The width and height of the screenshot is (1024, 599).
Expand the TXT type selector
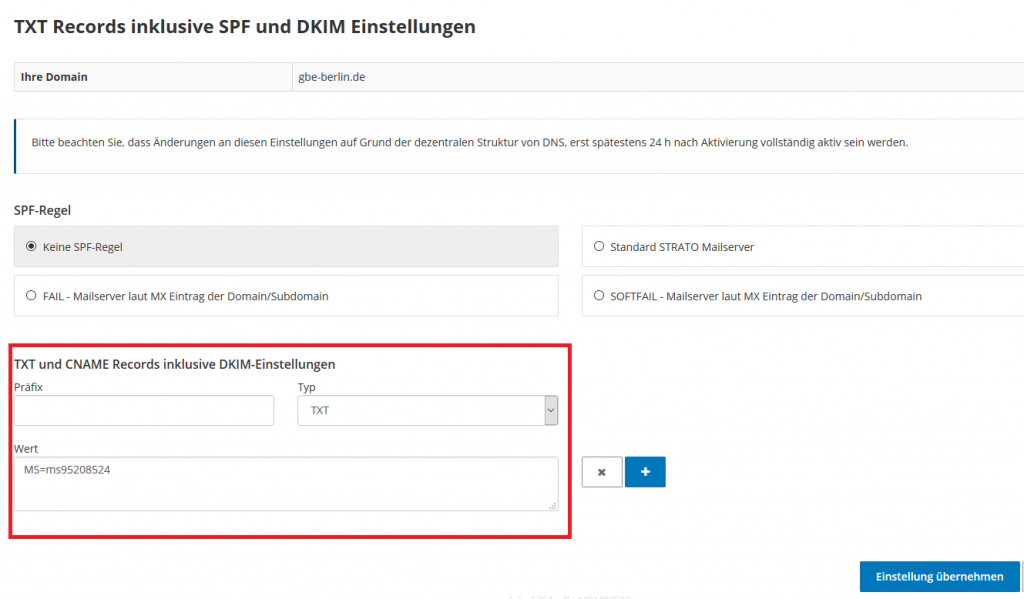click(427, 410)
